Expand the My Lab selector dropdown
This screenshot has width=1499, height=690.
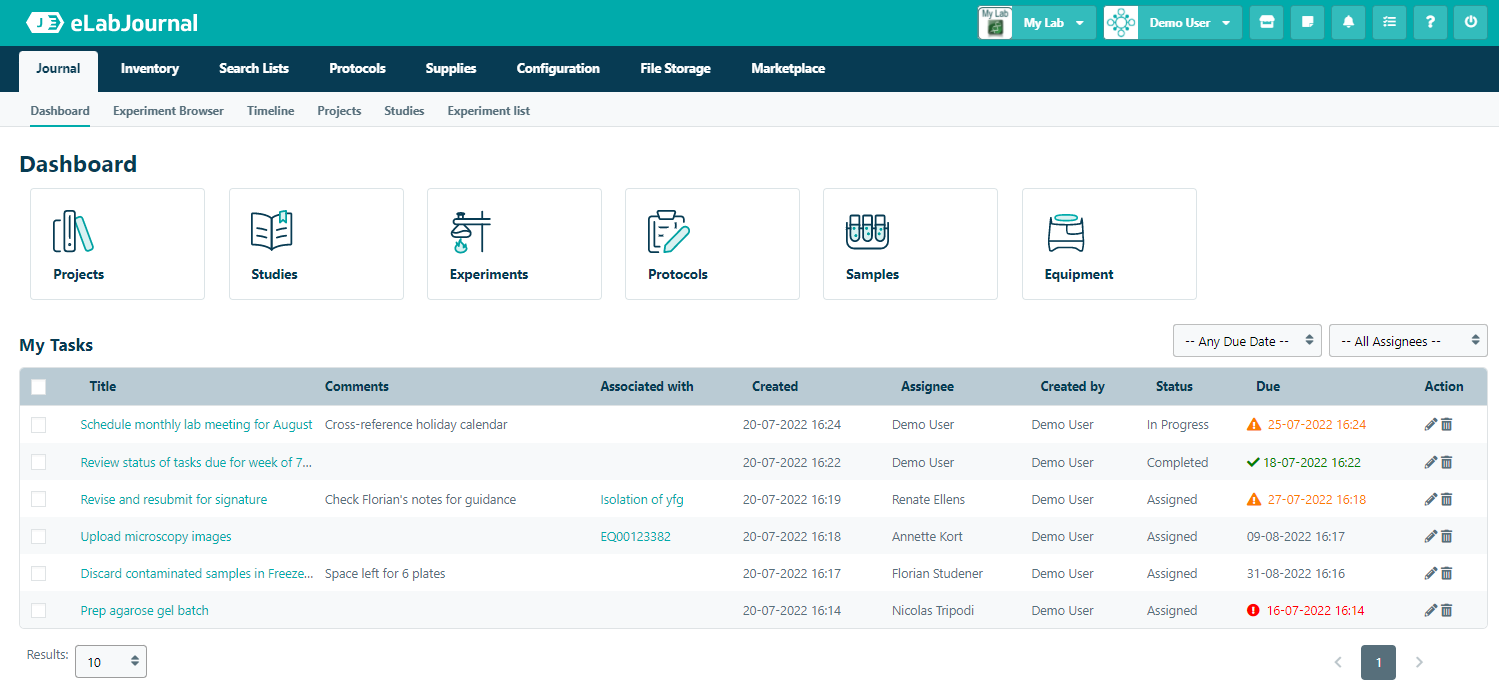pyautogui.click(x=1079, y=21)
